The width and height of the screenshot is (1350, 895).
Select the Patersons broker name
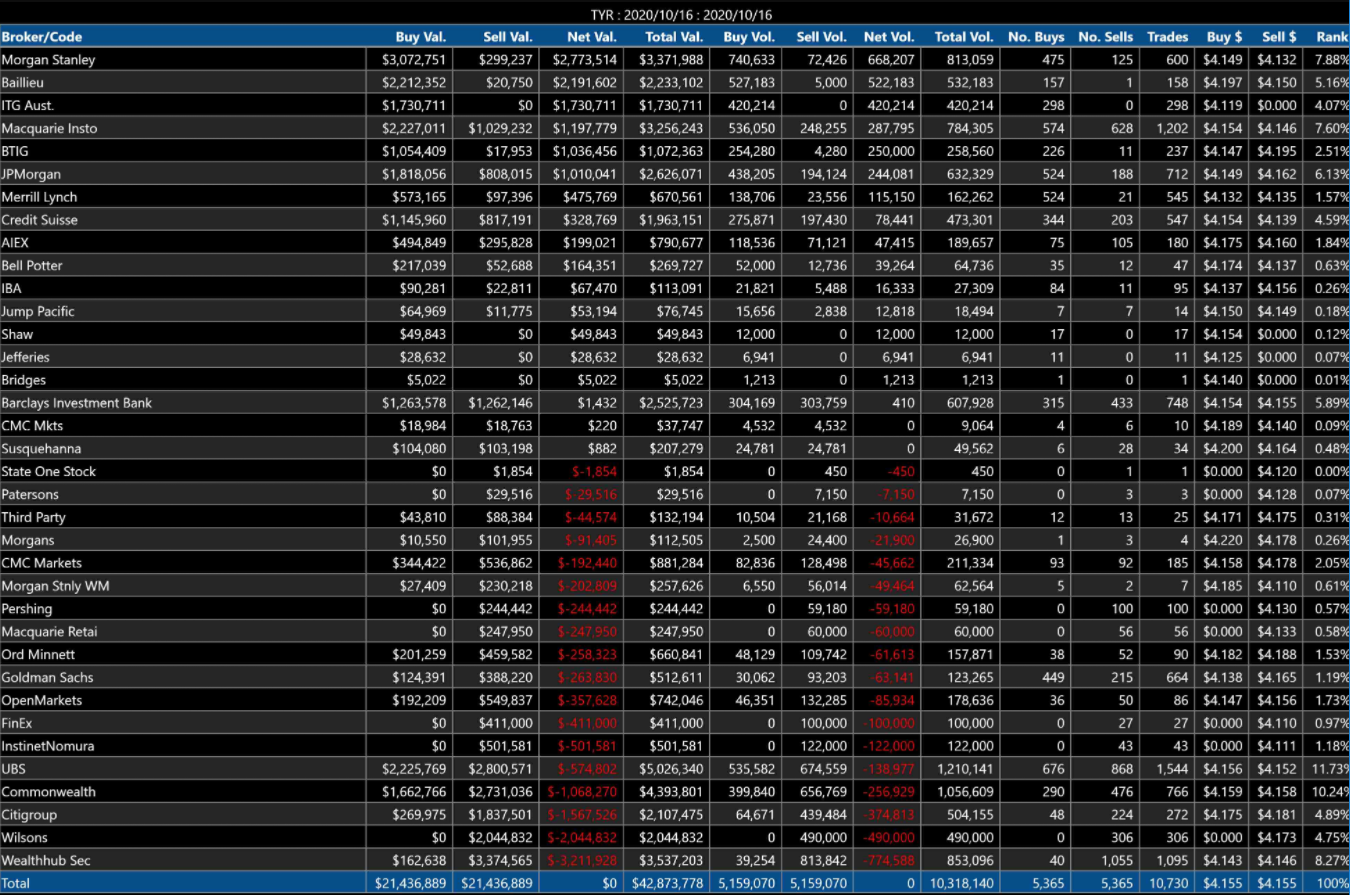[30, 494]
